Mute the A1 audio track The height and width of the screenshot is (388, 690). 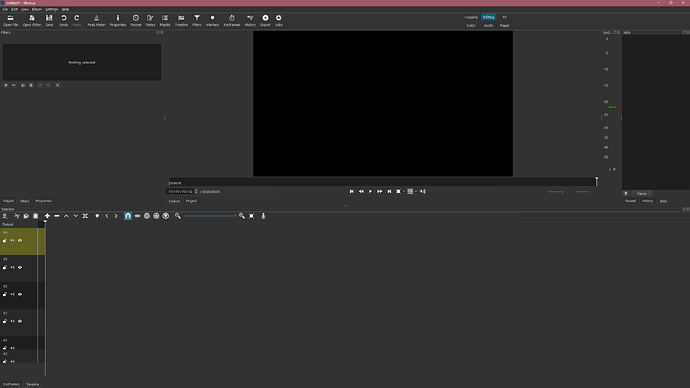tap(12, 348)
